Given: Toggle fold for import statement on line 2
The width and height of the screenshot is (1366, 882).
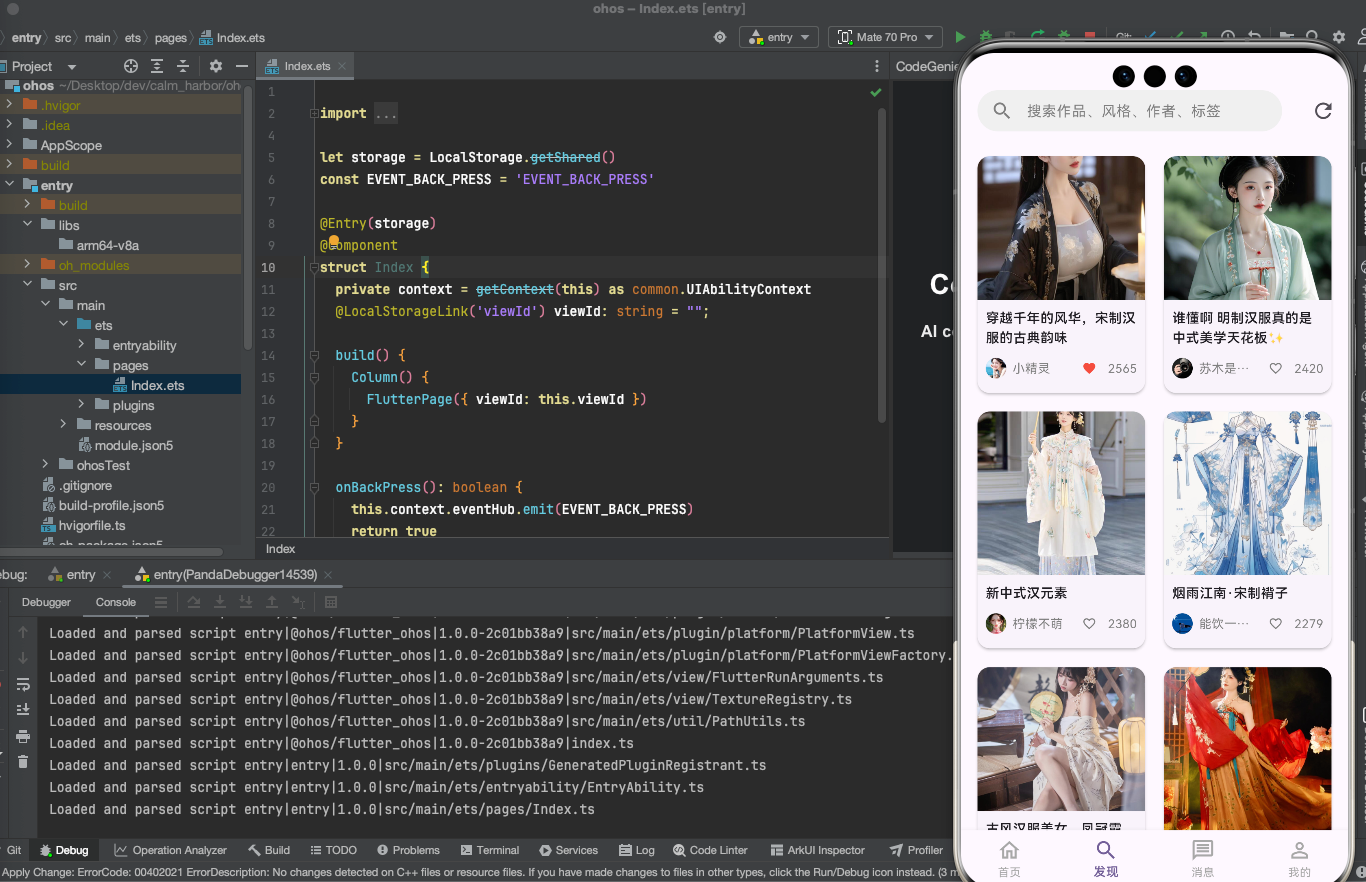Looking at the screenshot, I should tap(313, 113).
